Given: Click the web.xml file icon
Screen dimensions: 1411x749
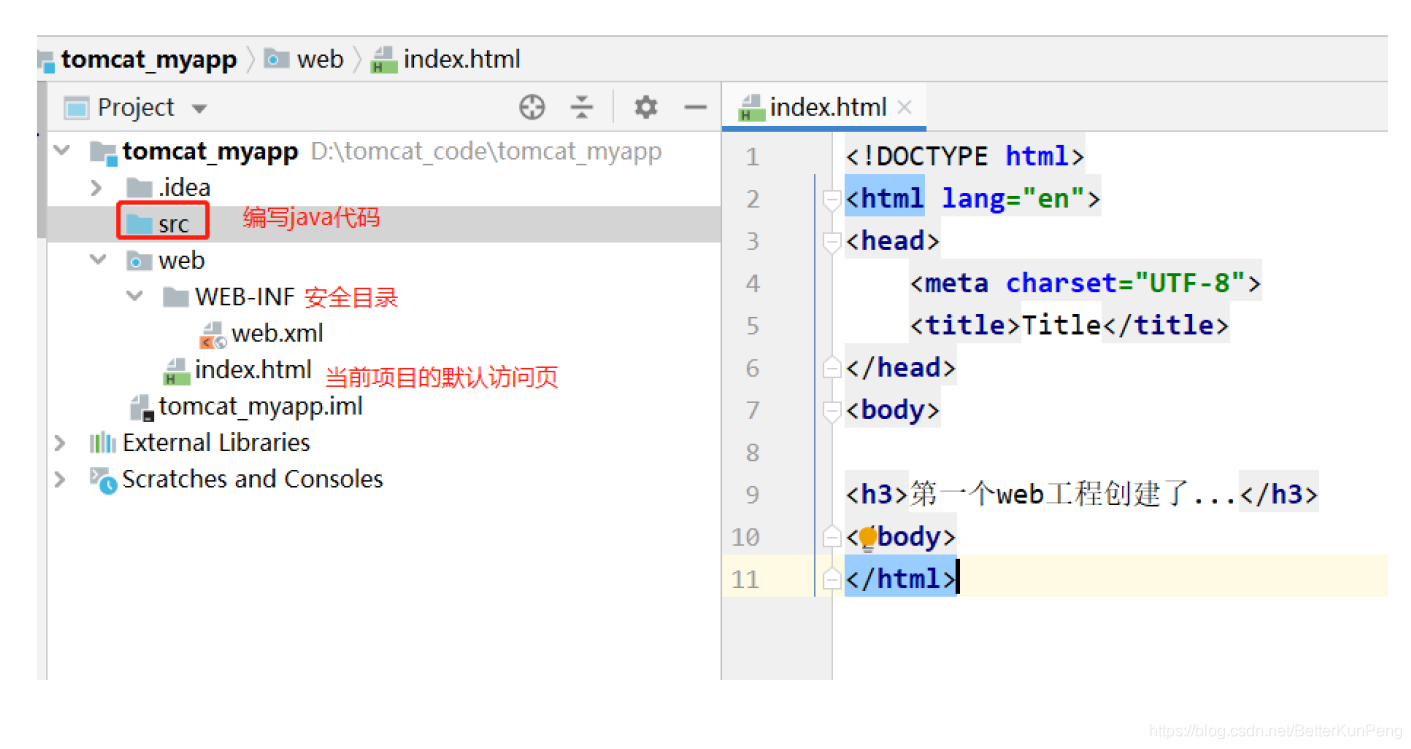Looking at the screenshot, I should point(212,334).
